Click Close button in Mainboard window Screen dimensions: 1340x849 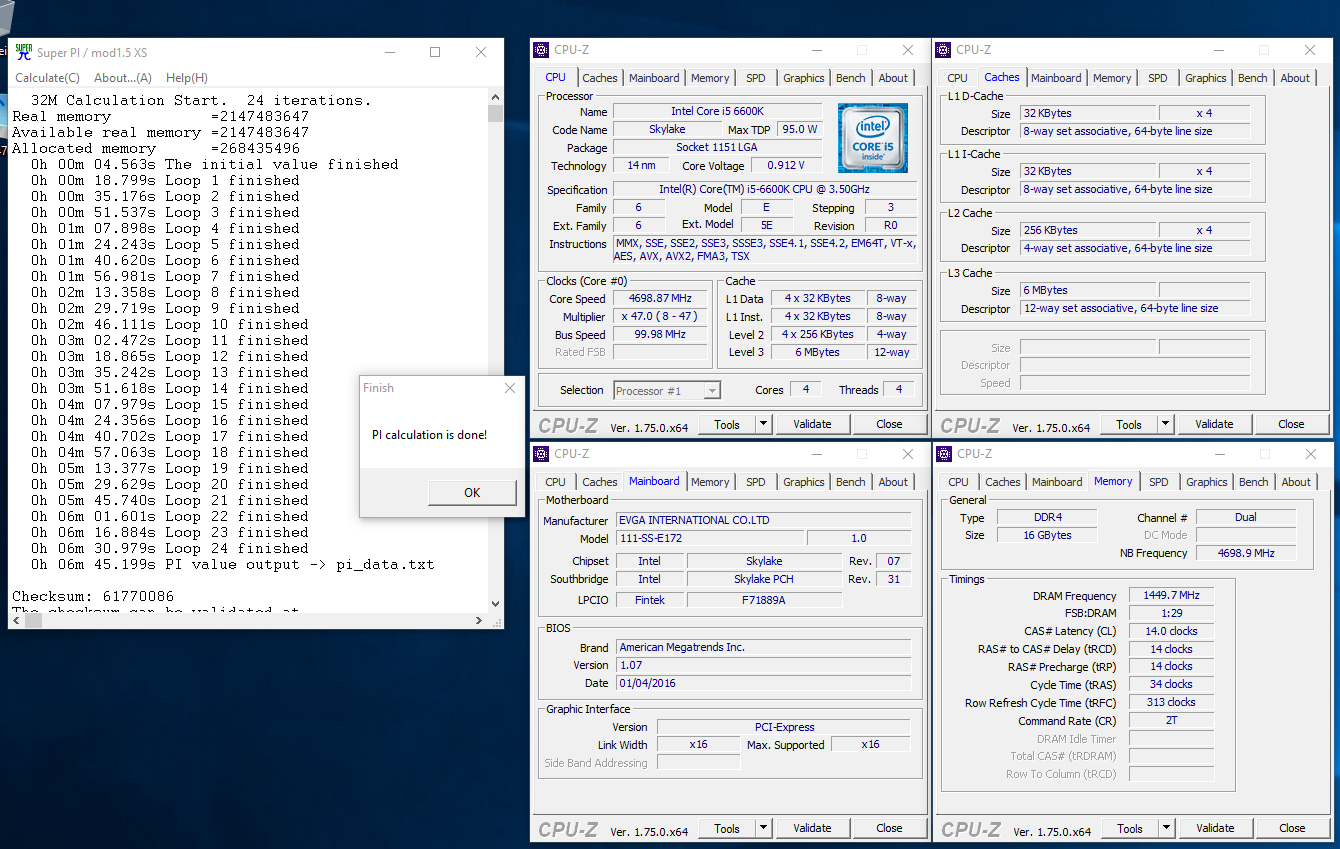pos(889,828)
